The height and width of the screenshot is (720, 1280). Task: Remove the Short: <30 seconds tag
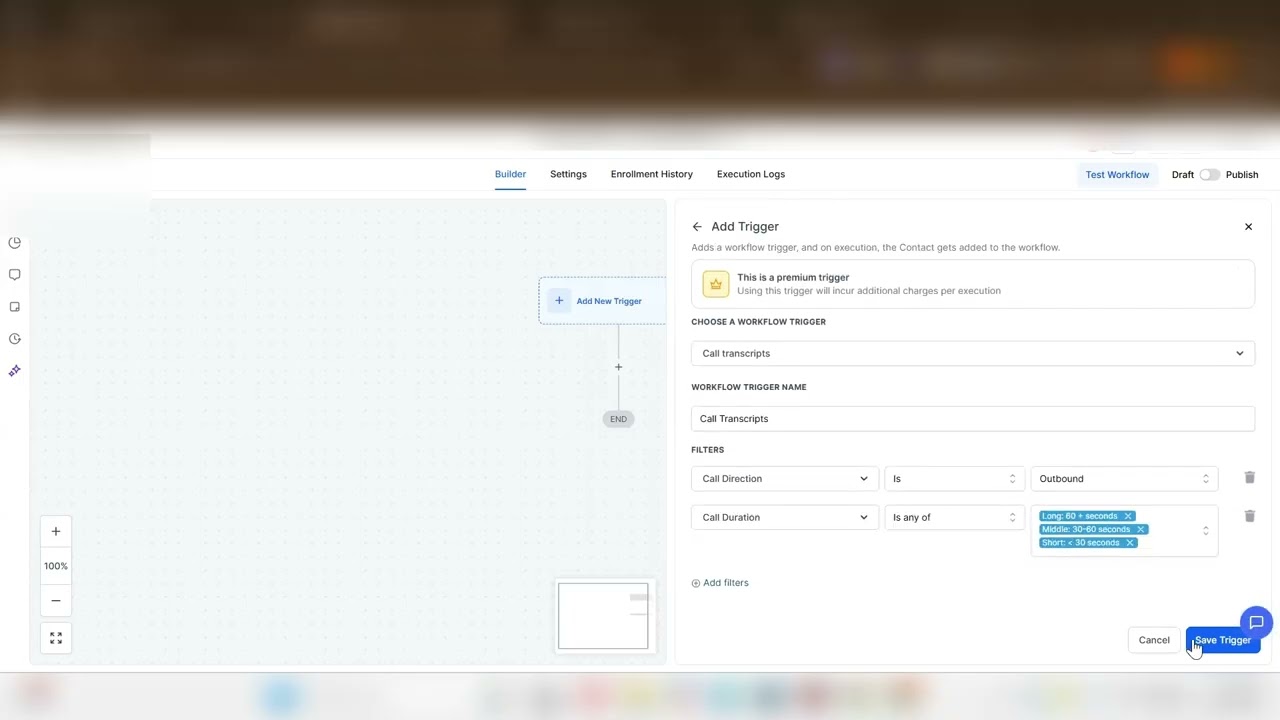click(1130, 542)
